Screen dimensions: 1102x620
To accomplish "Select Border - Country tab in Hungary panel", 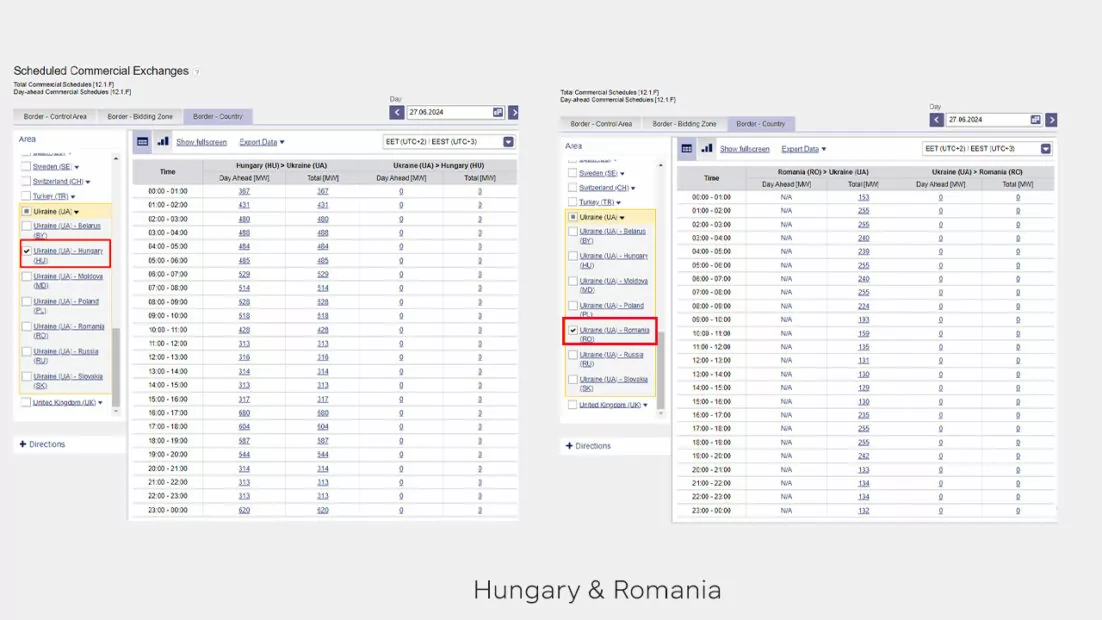I will pos(218,117).
